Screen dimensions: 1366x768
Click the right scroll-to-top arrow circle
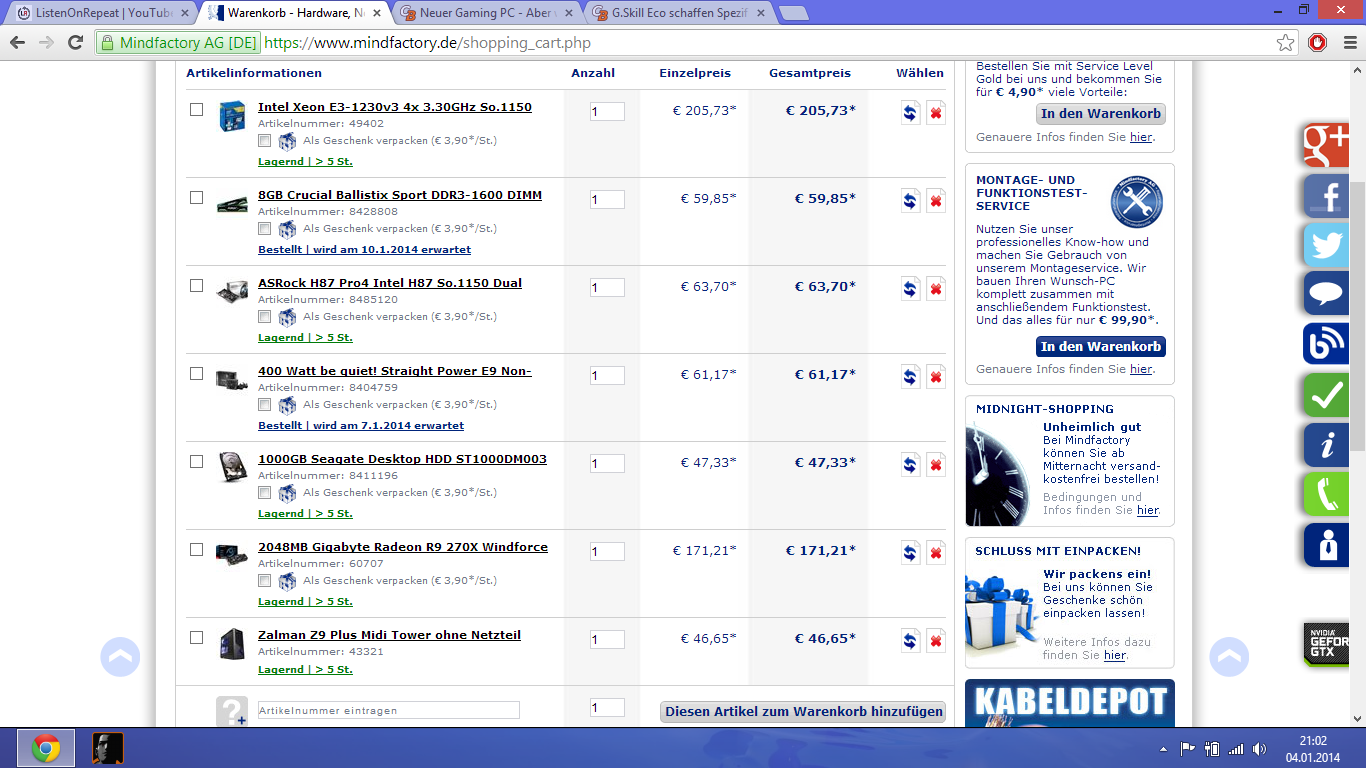1229,657
